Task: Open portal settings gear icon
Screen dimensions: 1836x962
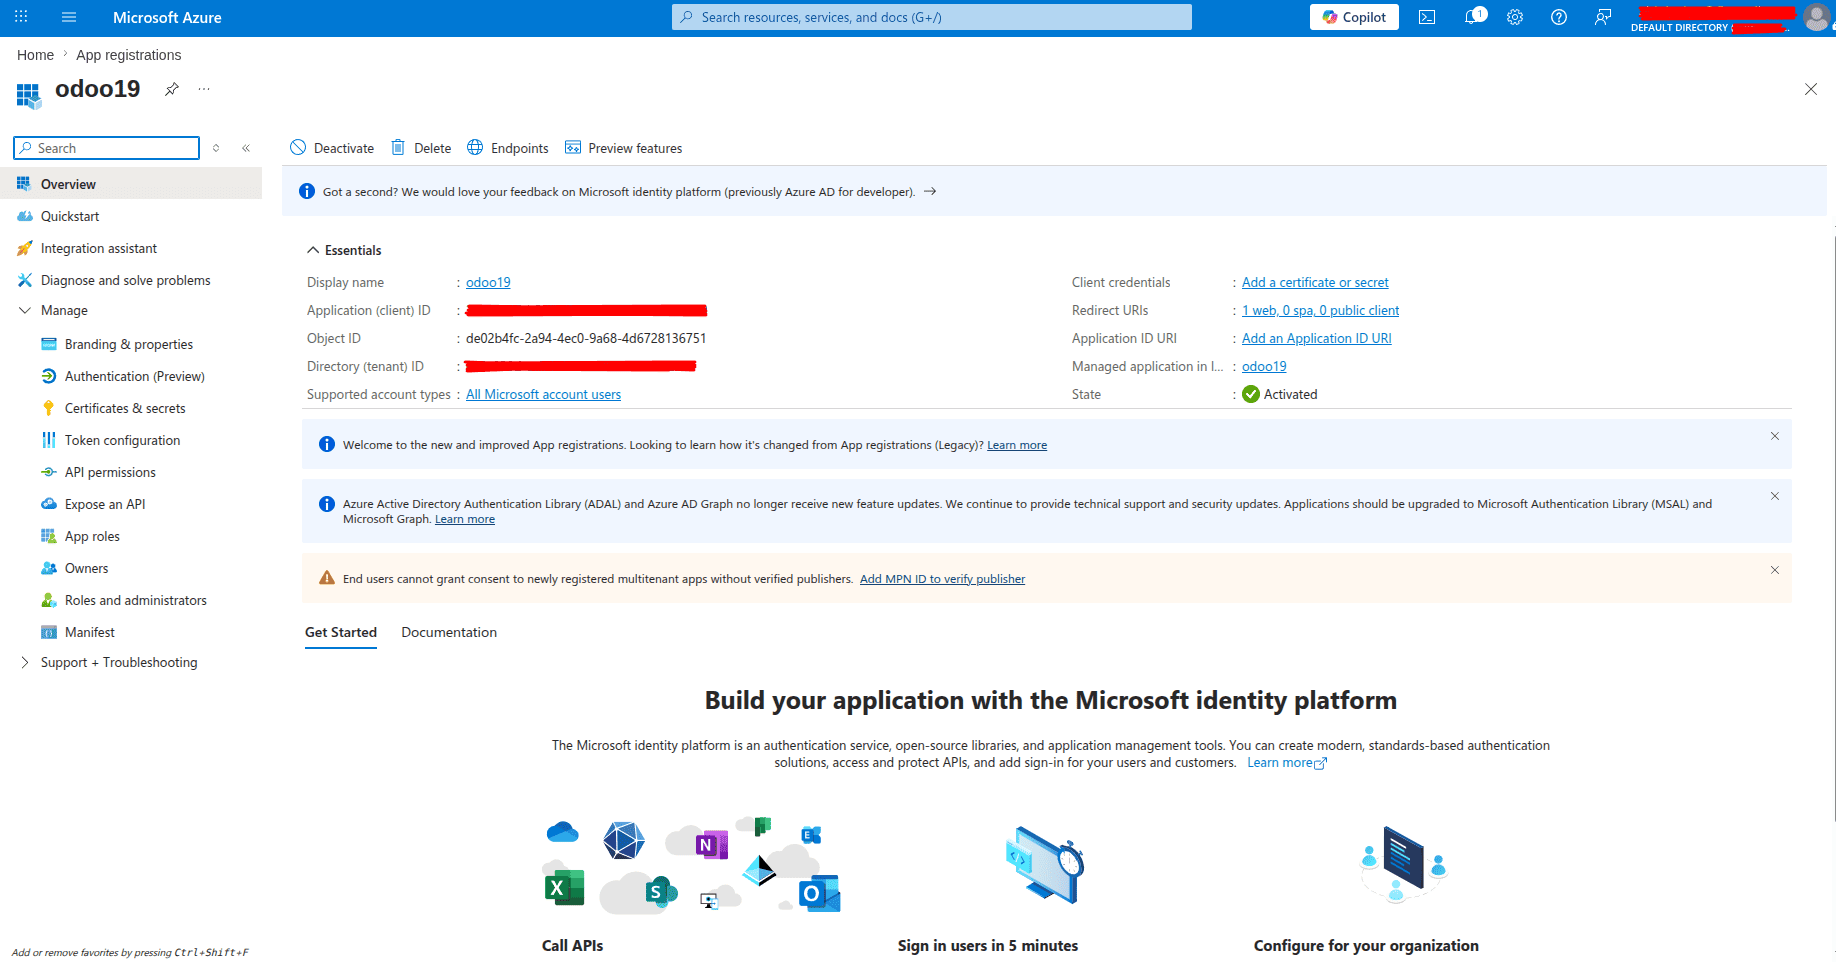Action: pyautogui.click(x=1515, y=17)
